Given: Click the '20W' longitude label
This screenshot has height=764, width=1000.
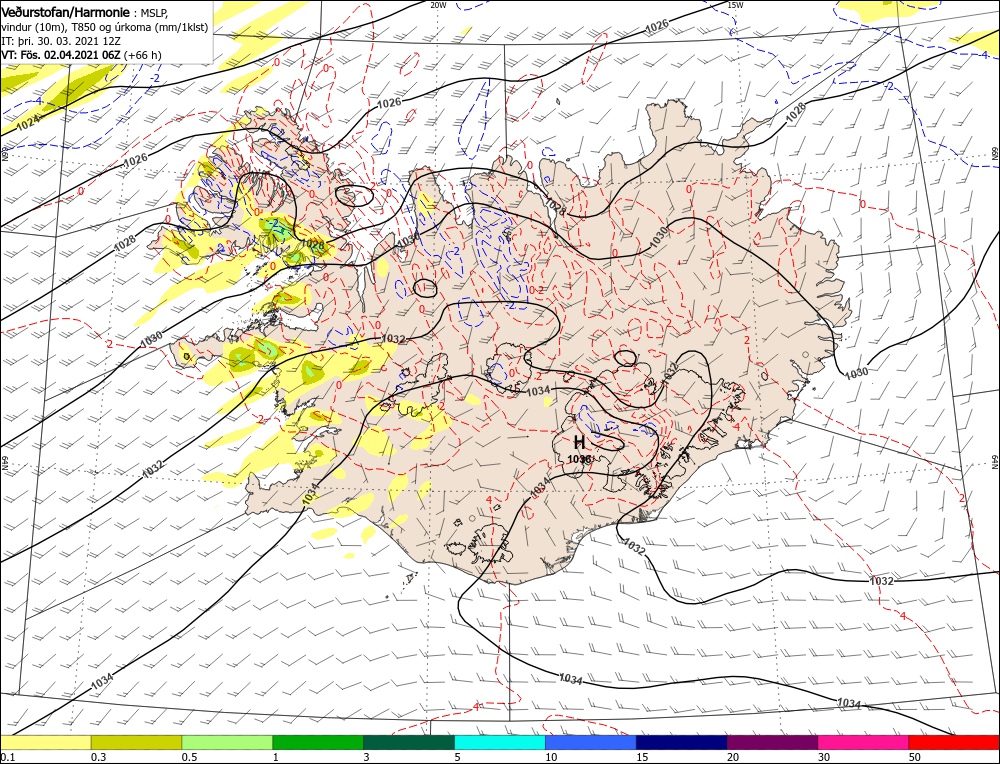Looking at the screenshot, I should click(438, 5).
